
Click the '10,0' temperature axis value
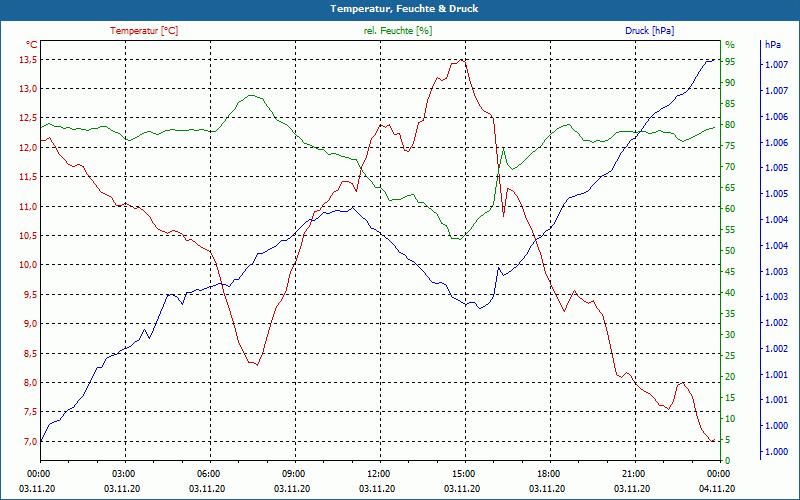28,265
